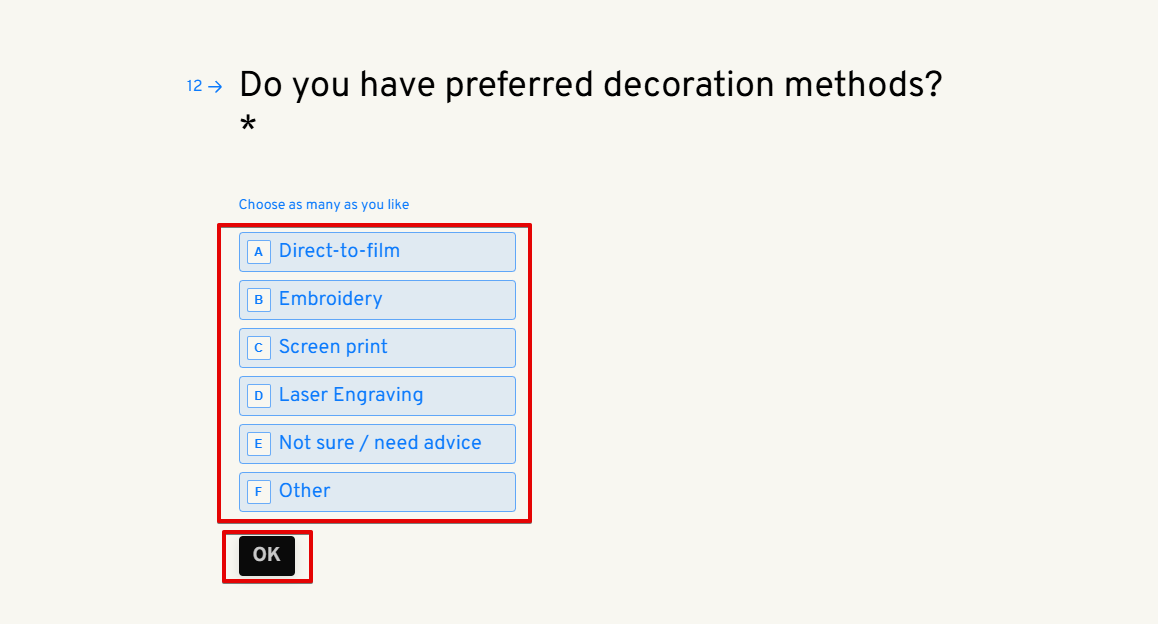Image resolution: width=1158 pixels, height=624 pixels.
Task: Click the letter A key badge
Action: [259, 252]
